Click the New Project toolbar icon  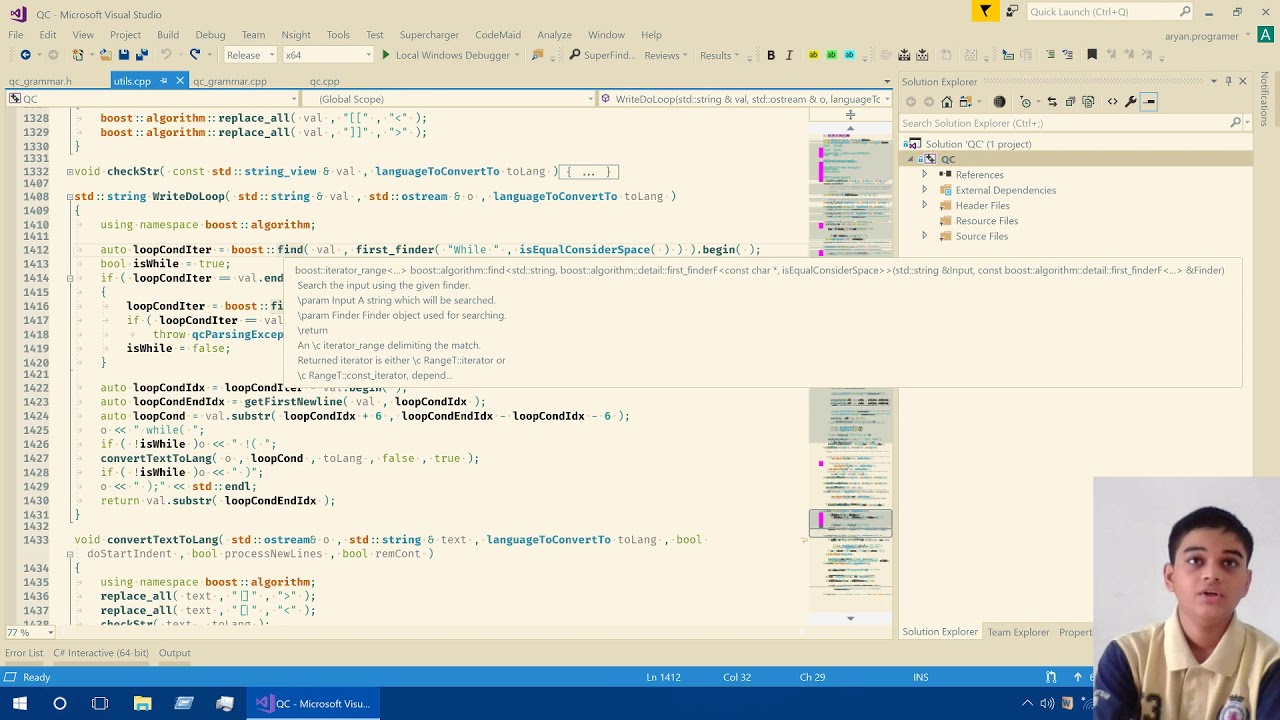coord(78,55)
